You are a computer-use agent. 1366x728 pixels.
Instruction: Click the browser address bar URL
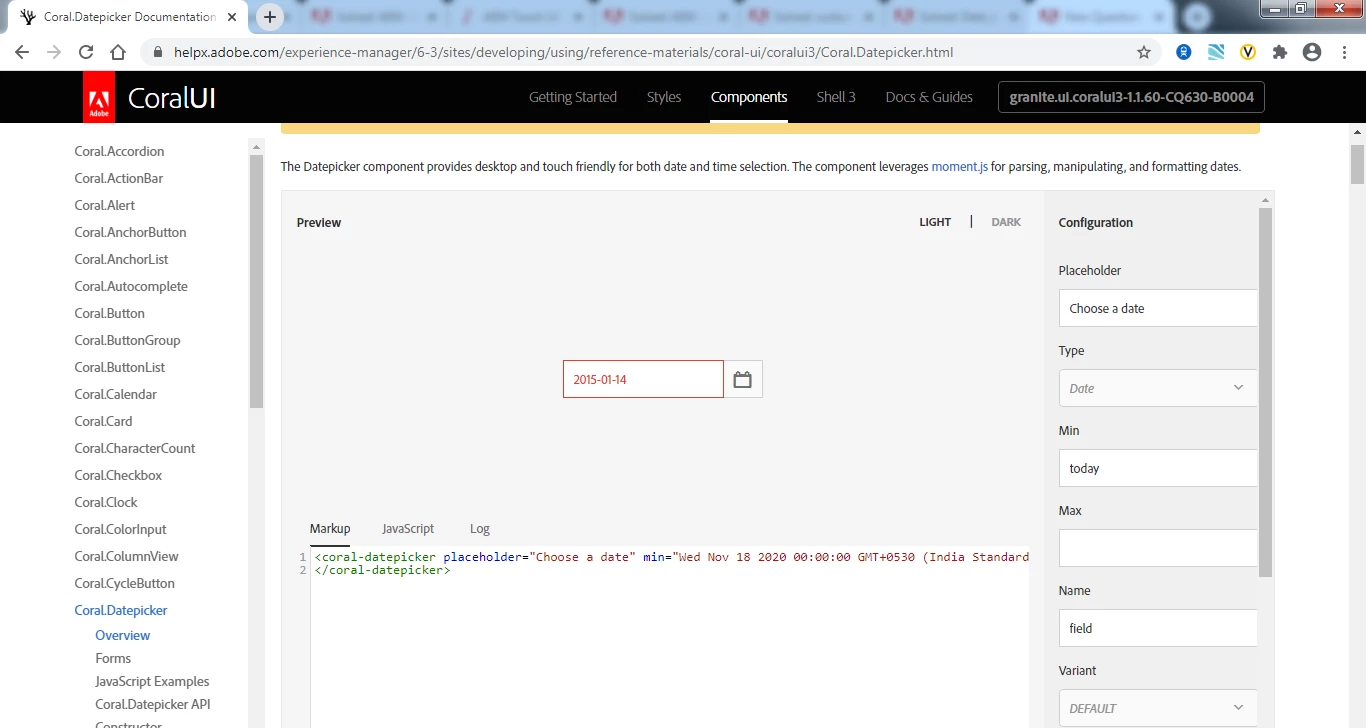(566, 53)
